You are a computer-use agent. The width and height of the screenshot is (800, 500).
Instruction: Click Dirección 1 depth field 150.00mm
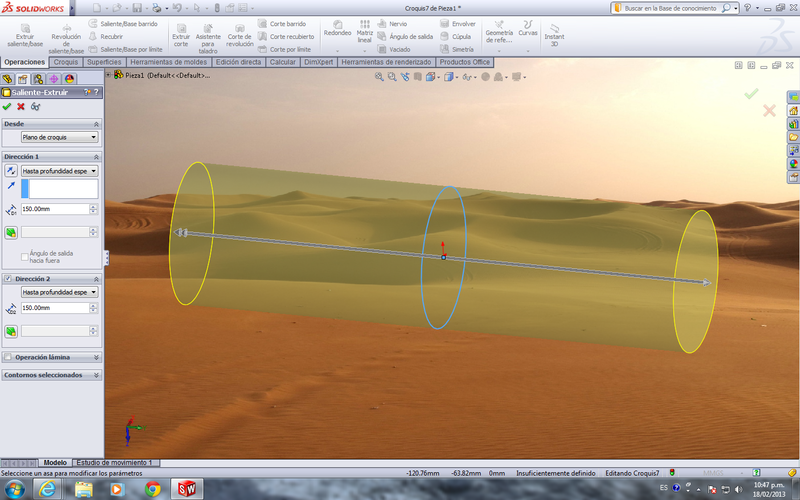[55, 209]
